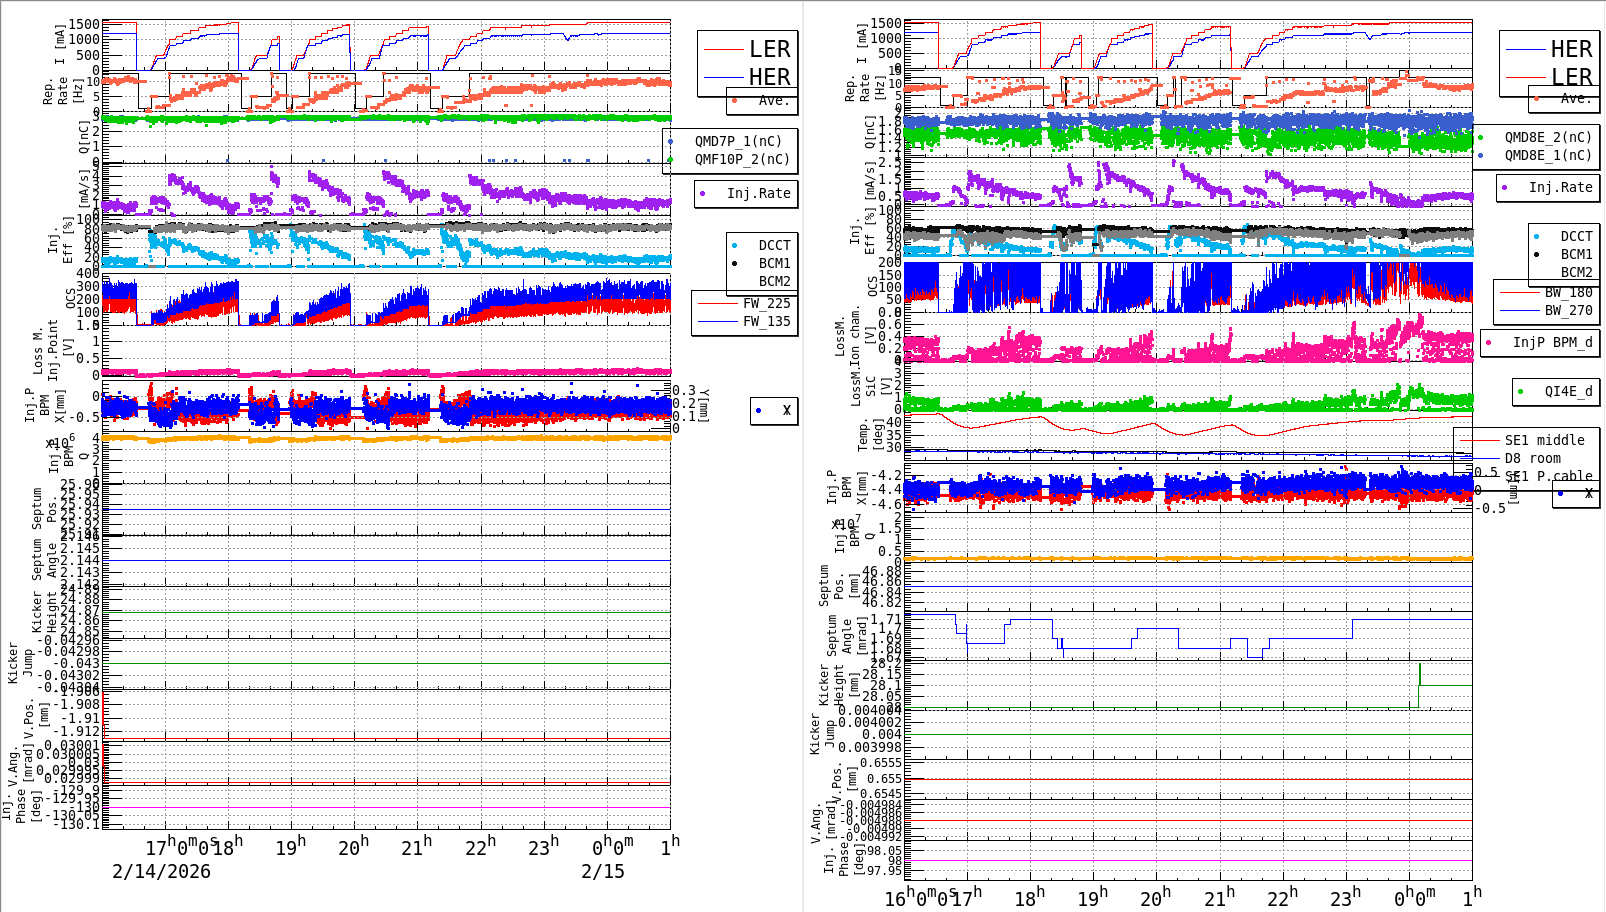Click the Temp. [deg] axis label

point(871,434)
